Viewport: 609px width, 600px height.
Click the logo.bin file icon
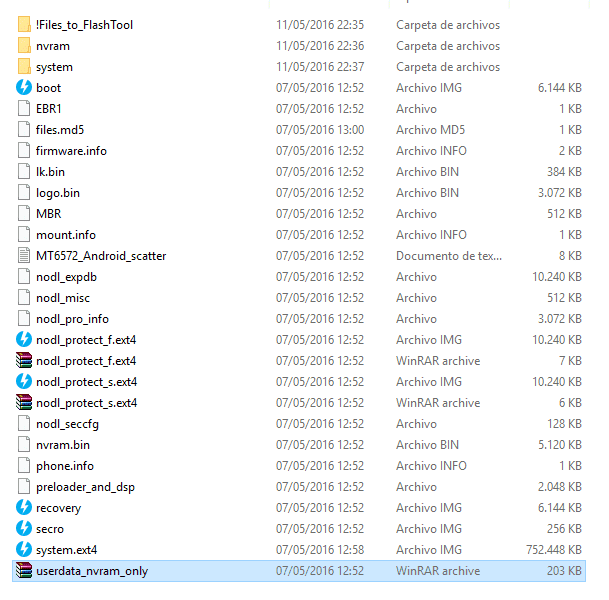coord(24,192)
